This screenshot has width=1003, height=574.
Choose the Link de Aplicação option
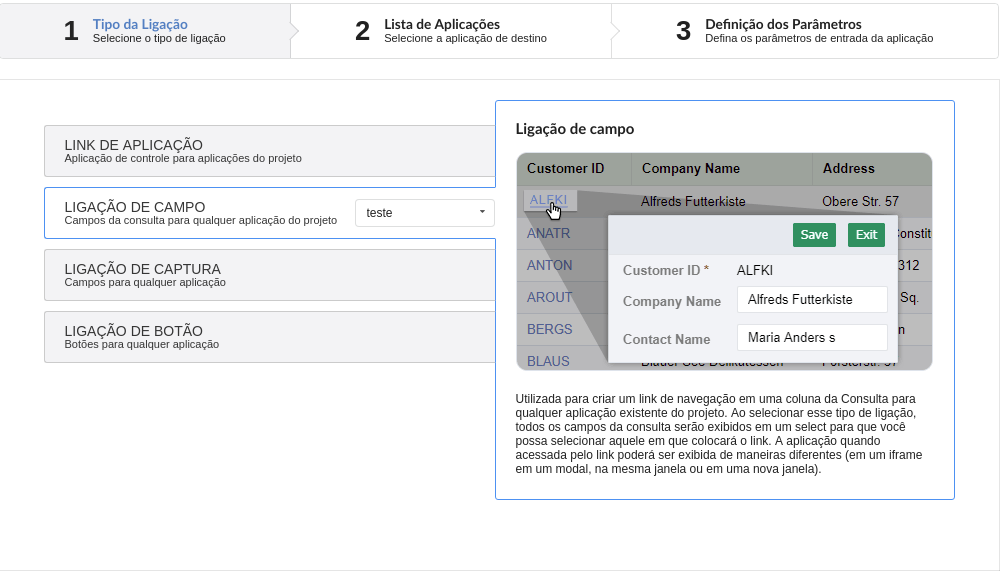pos(270,151)
